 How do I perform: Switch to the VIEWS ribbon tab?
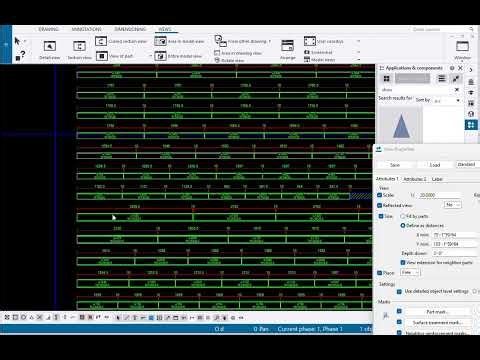tap(165, 29)
